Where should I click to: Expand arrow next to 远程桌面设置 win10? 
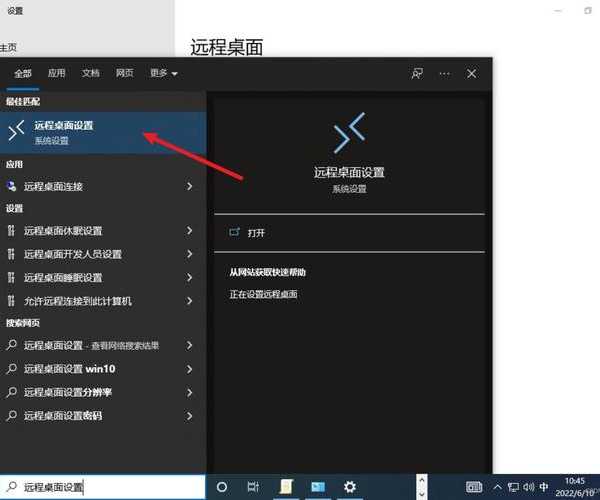[189, 368]
